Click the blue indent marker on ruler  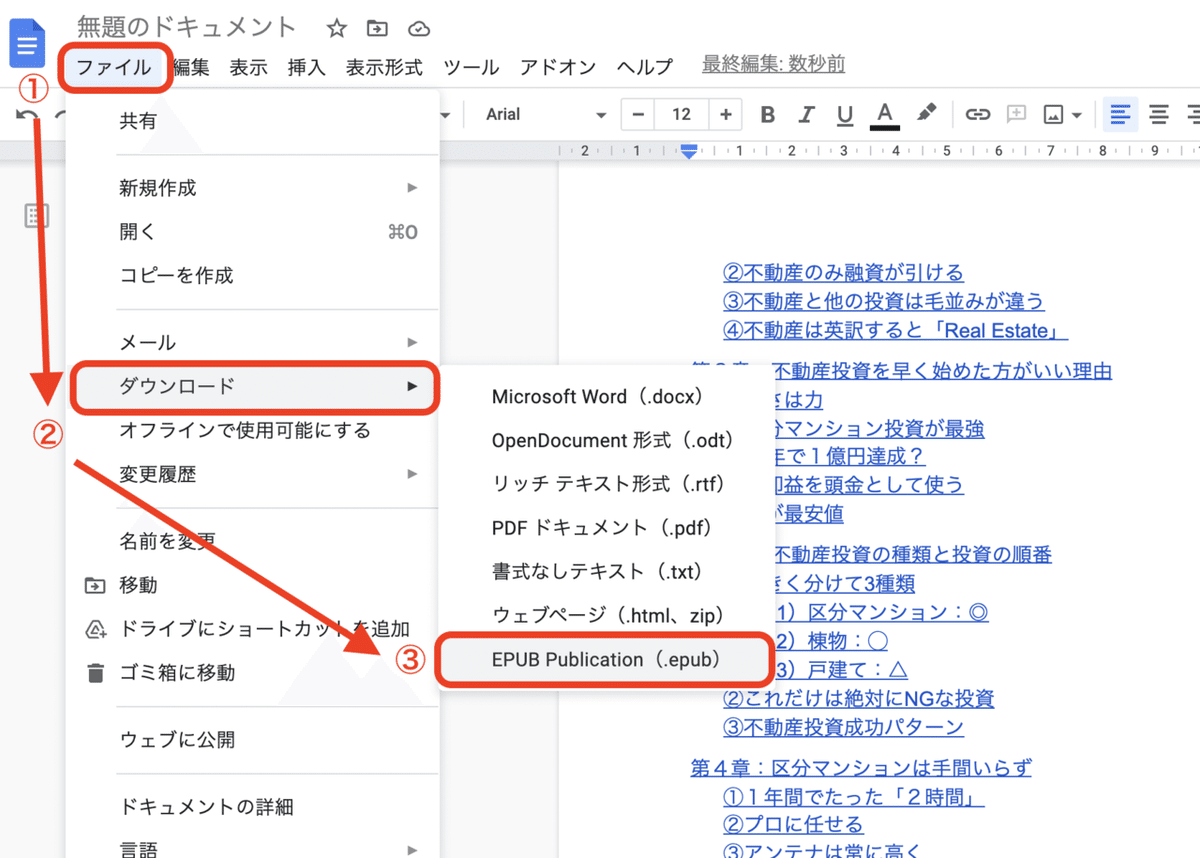689,151
